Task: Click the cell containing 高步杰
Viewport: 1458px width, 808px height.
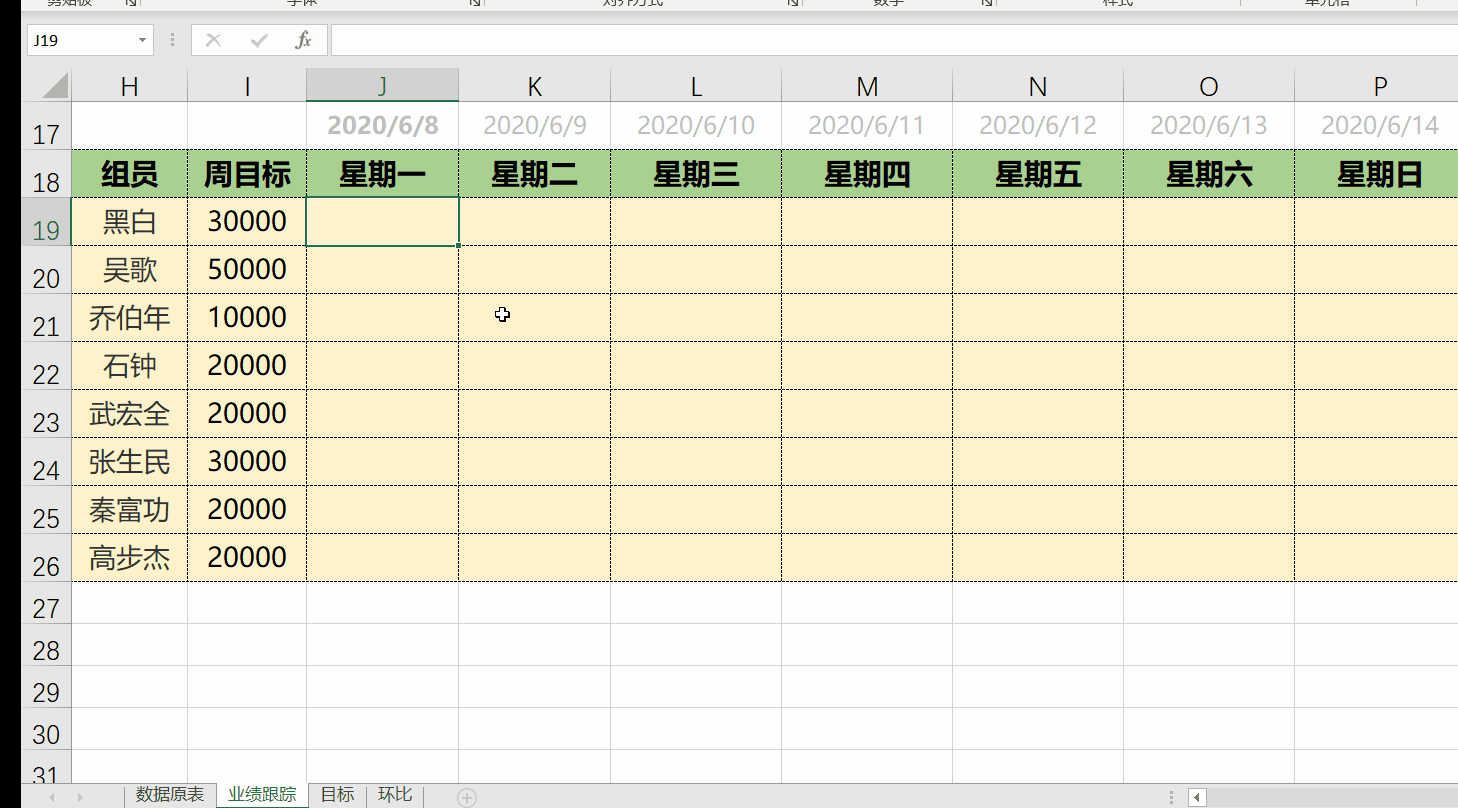Action: [x=129, y=558]
